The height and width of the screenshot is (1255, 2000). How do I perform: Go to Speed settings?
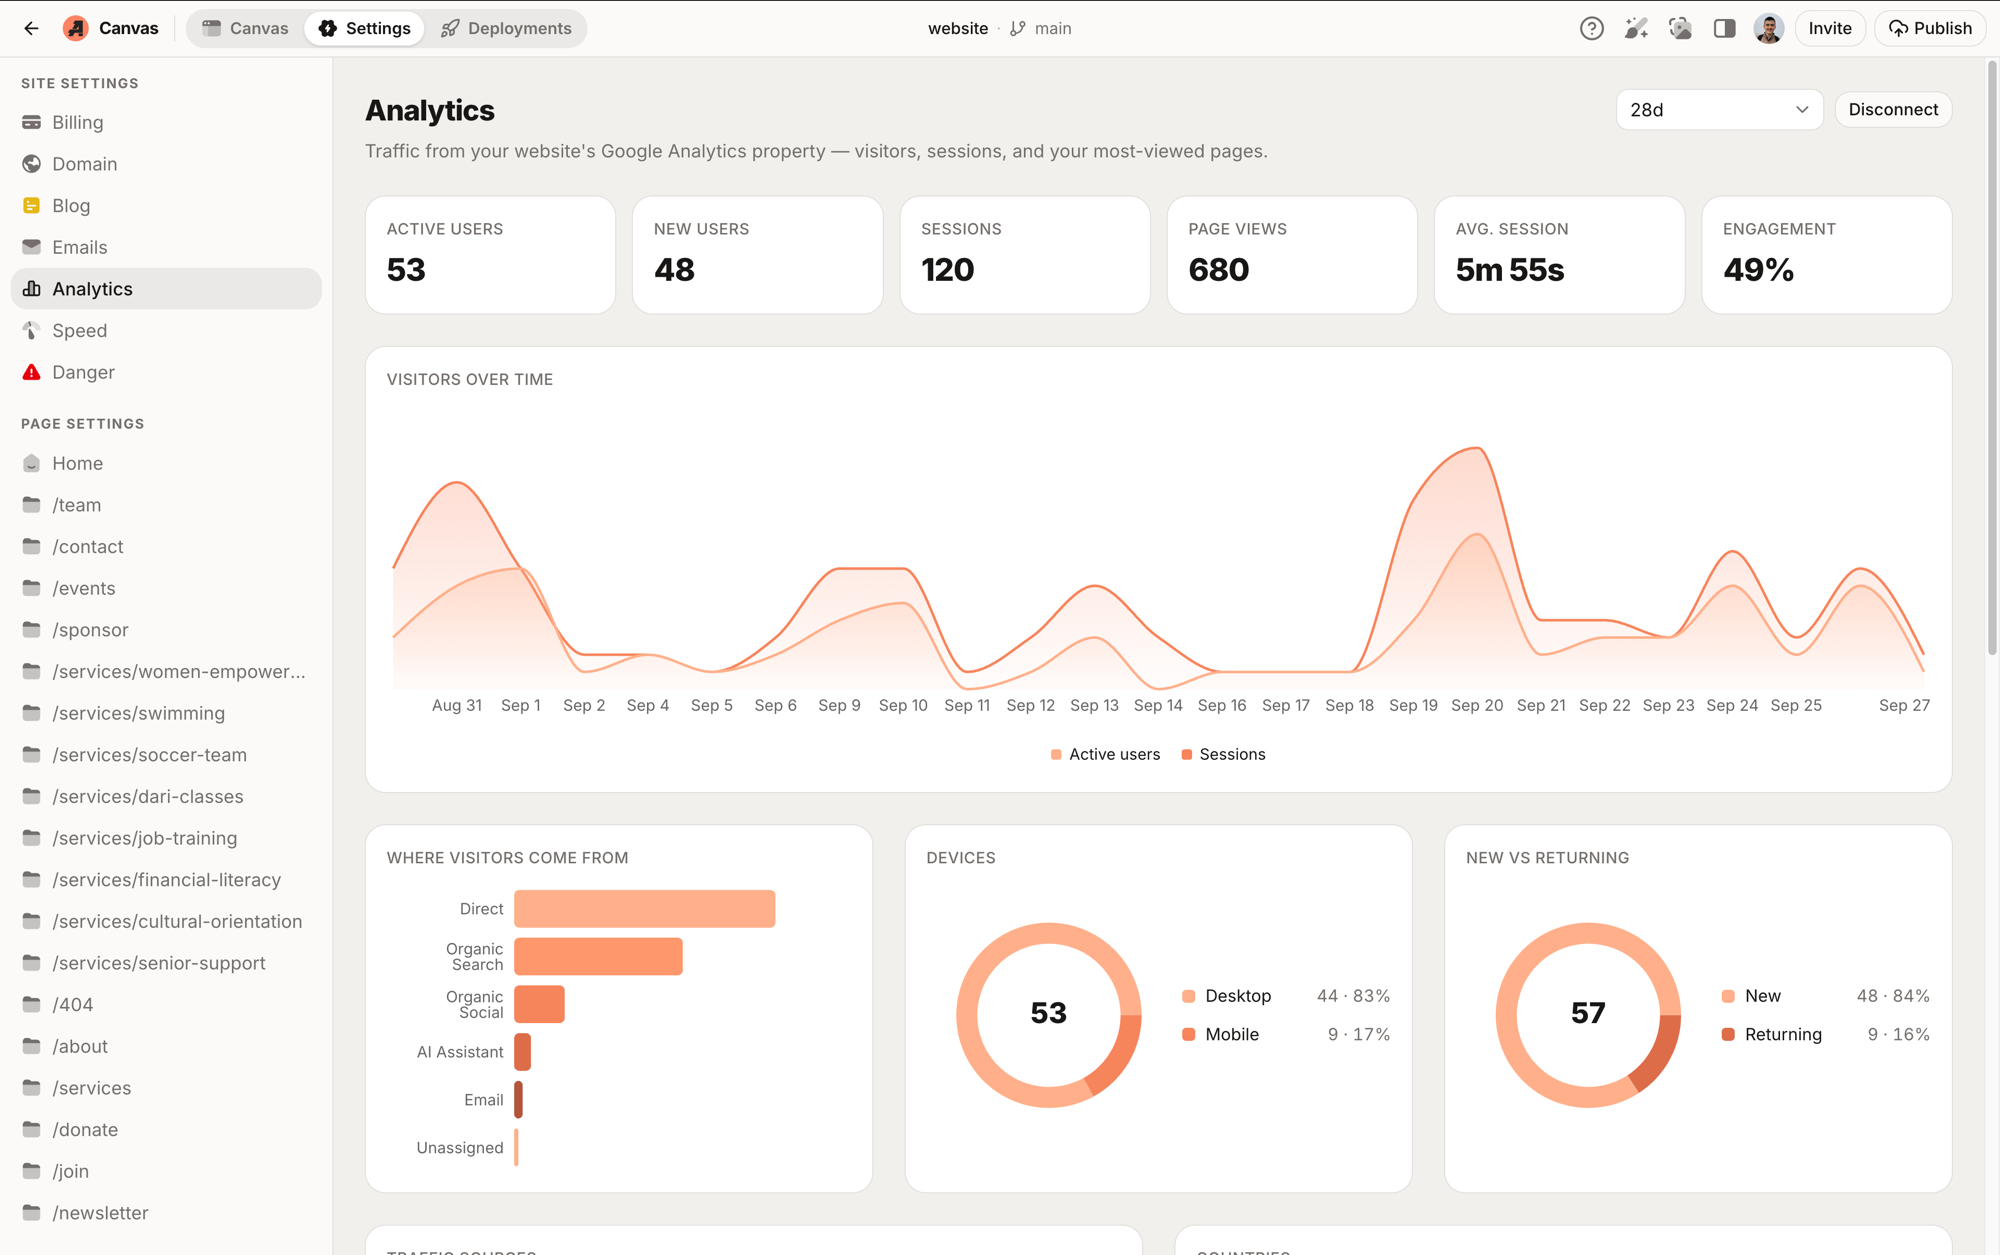(x=166, y=330)
